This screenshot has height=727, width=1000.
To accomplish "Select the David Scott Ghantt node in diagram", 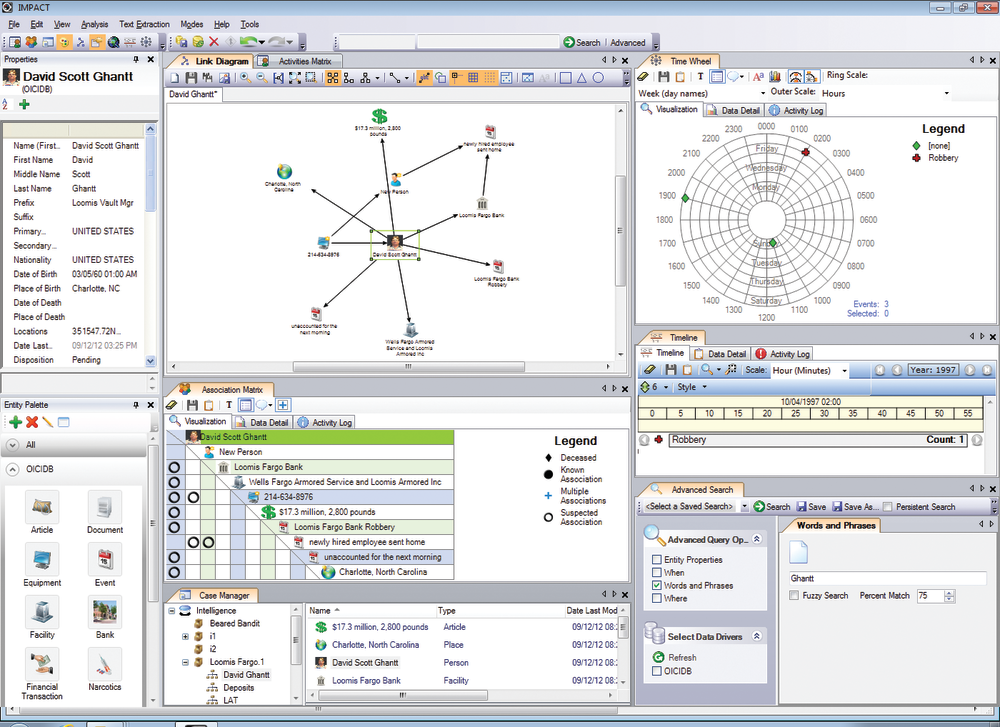I will click(x=394, y=243).
